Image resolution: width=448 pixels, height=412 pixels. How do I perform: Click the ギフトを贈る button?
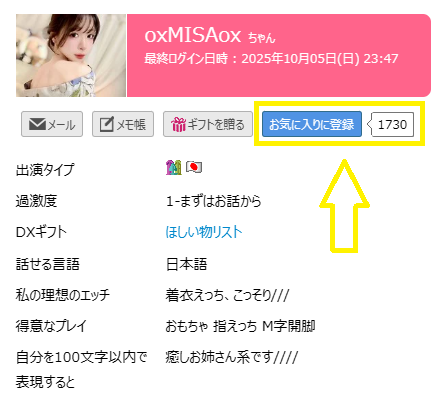click(208, 124)
